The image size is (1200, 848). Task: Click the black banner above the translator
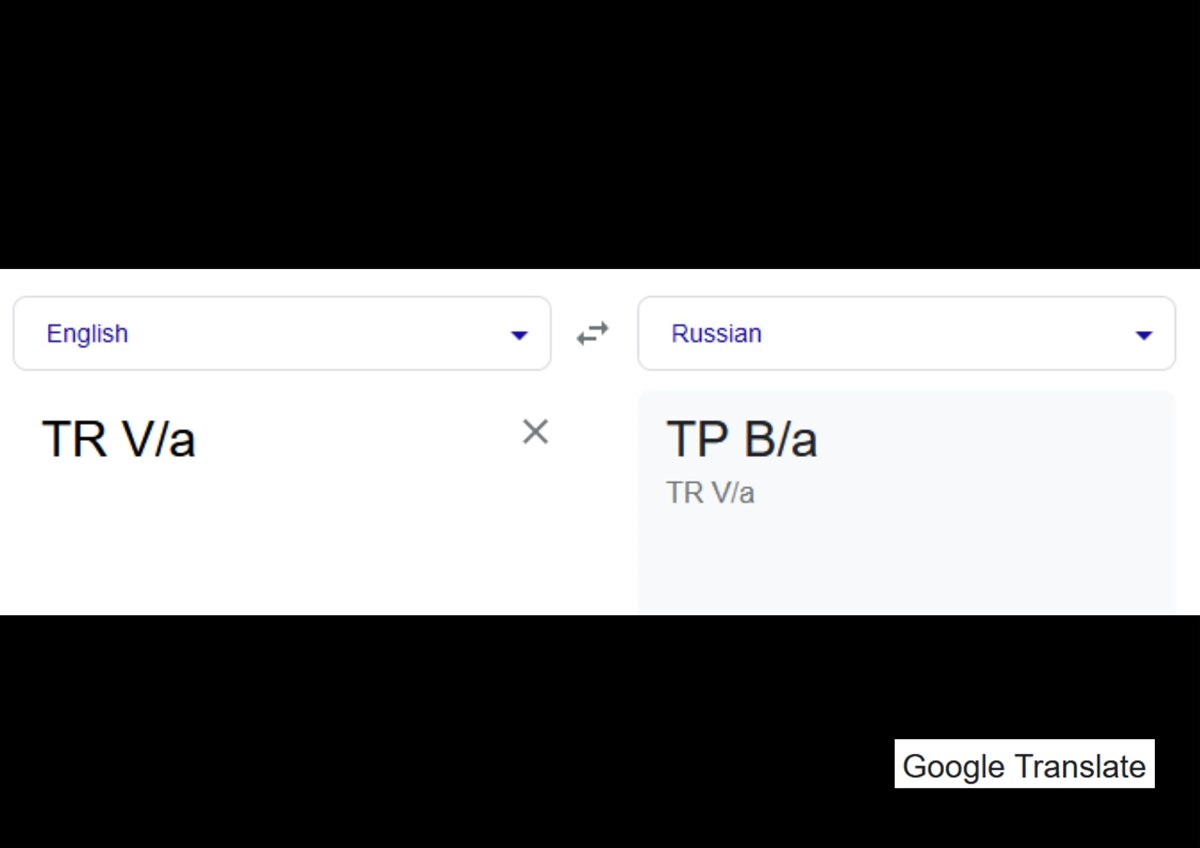pyautogui.click(x=600, y=130)
